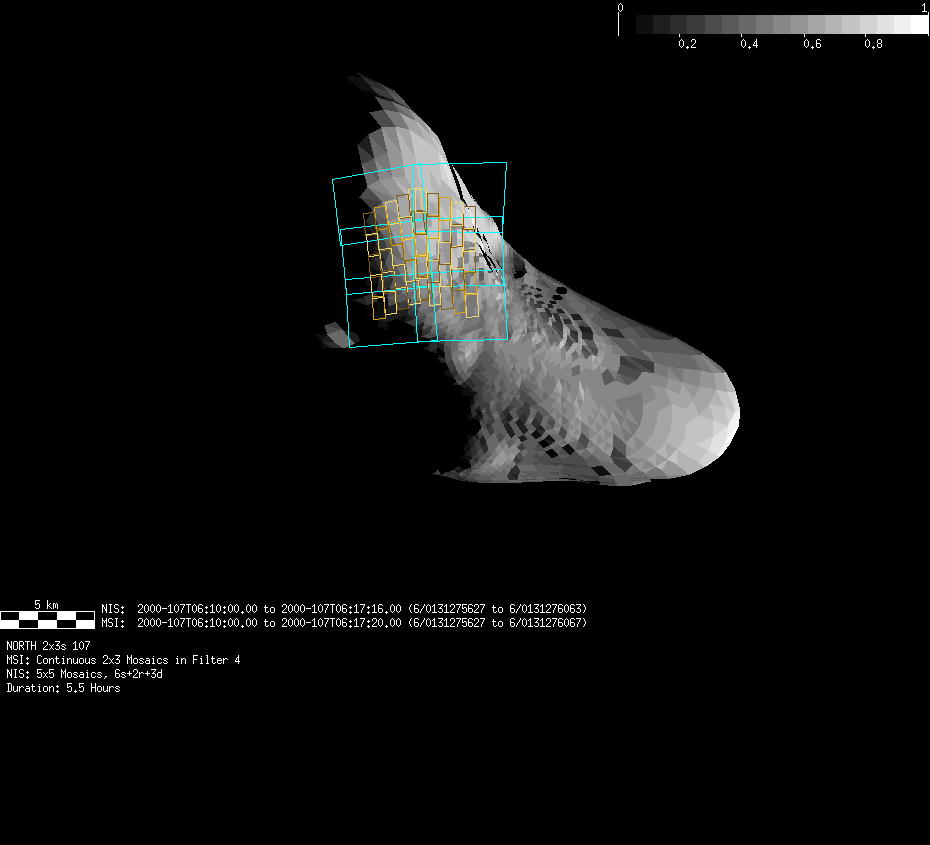Click the checkered 5 km scale bar
Screen dimensions: 930x845
(x=47, y=619)
